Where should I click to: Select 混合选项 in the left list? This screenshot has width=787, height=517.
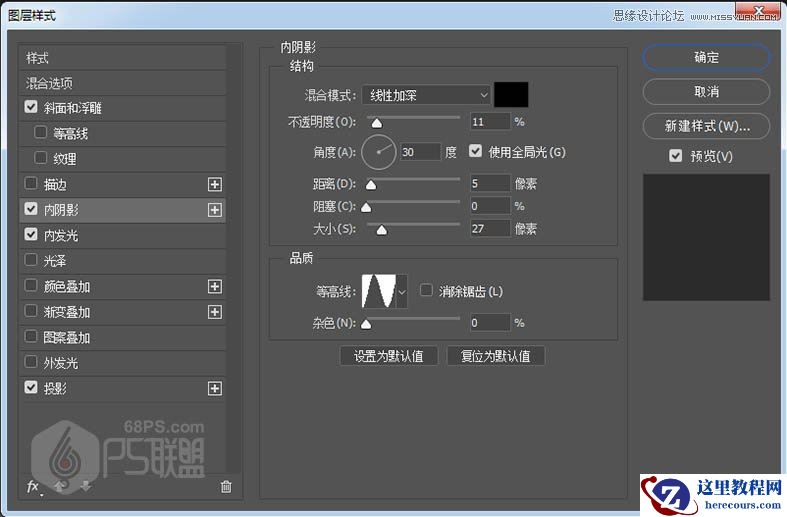(x=122, y=83)
